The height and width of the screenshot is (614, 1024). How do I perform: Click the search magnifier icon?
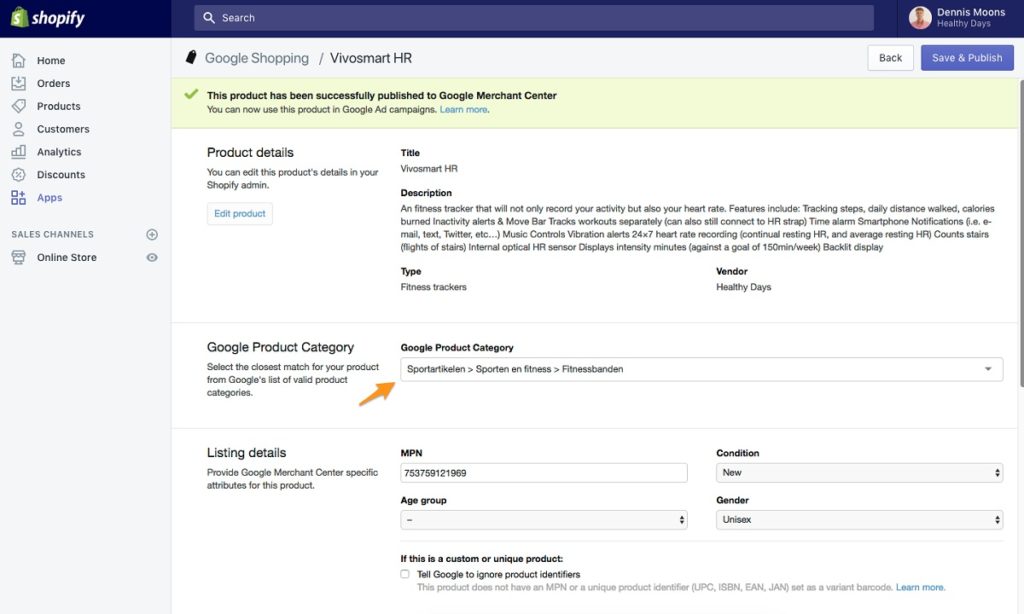(x=208, y=17)
